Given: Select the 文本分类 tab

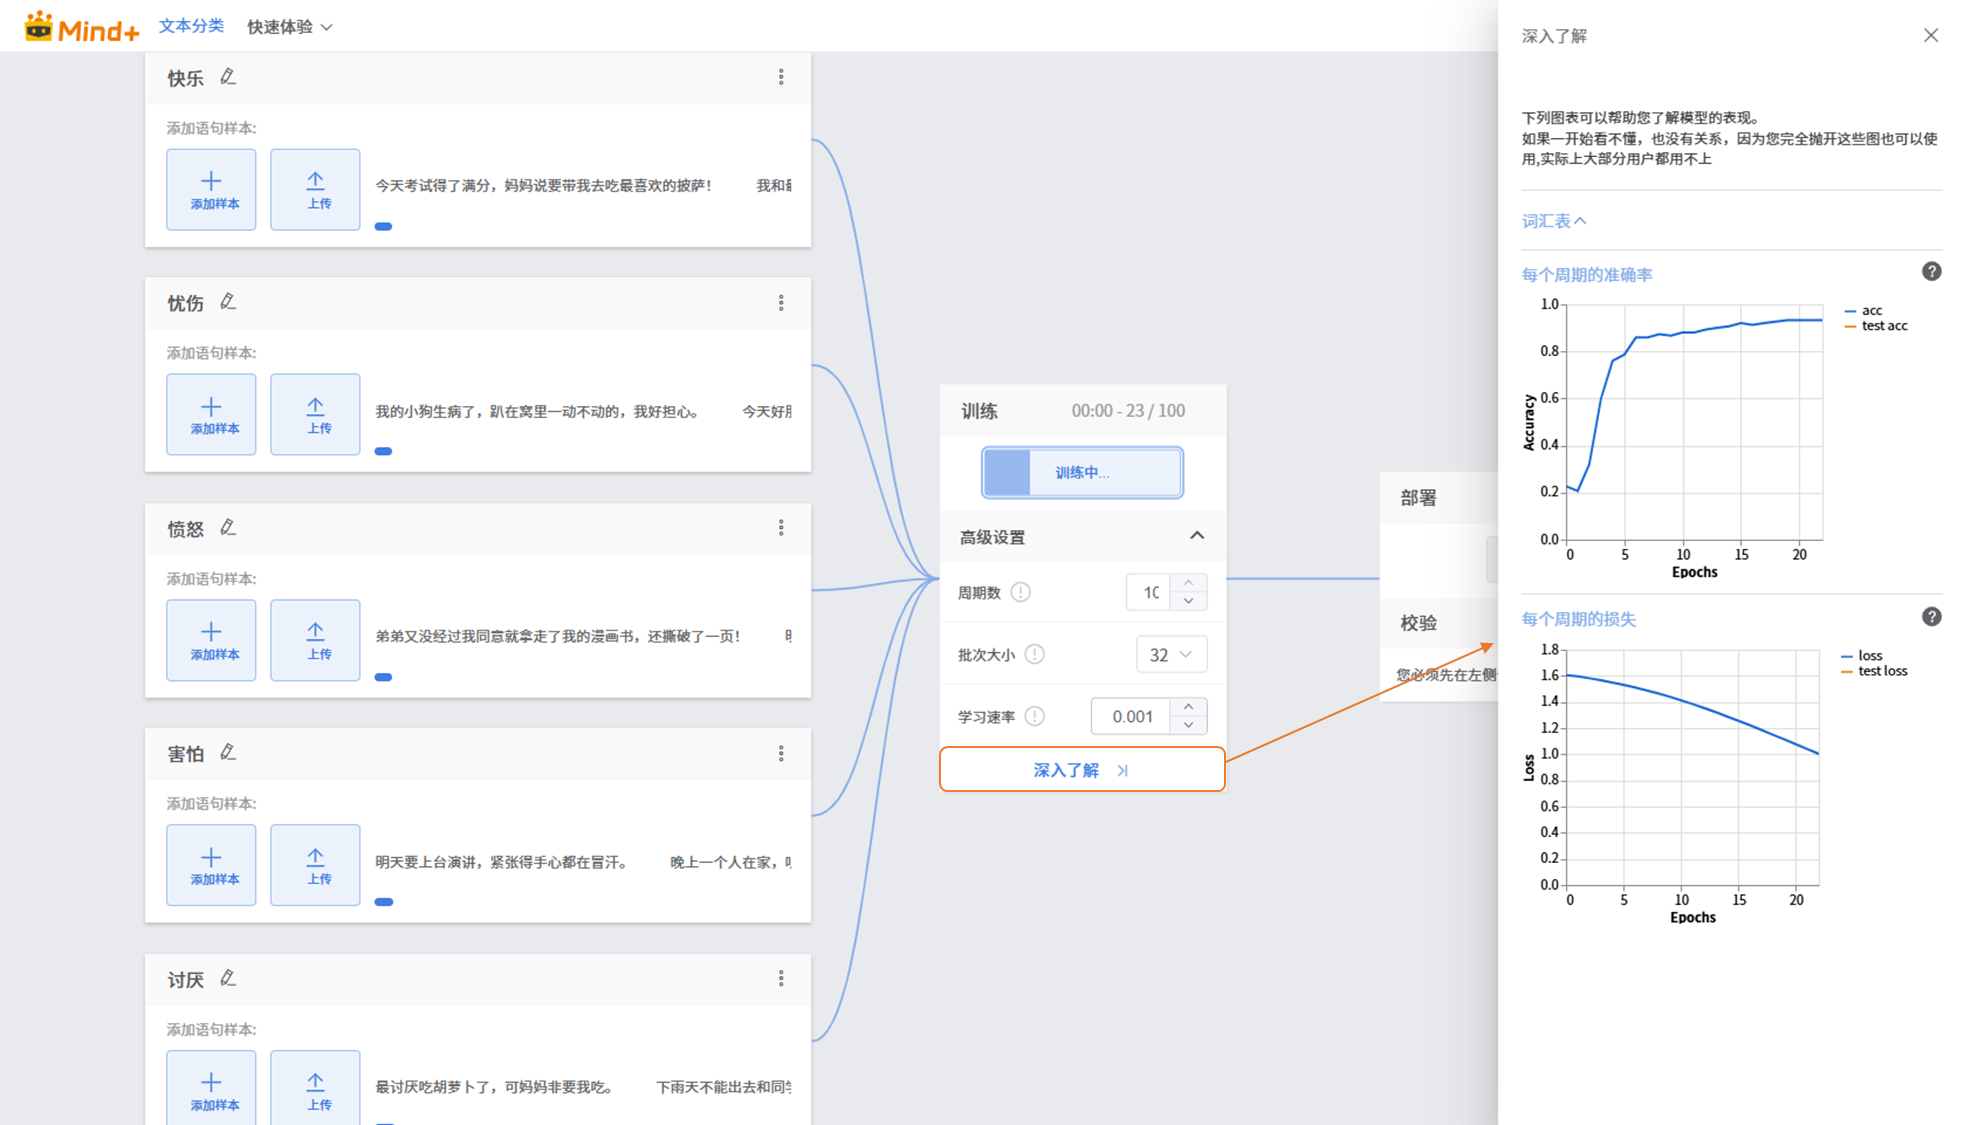Looking at the screenshot, I should pos(191,26).
